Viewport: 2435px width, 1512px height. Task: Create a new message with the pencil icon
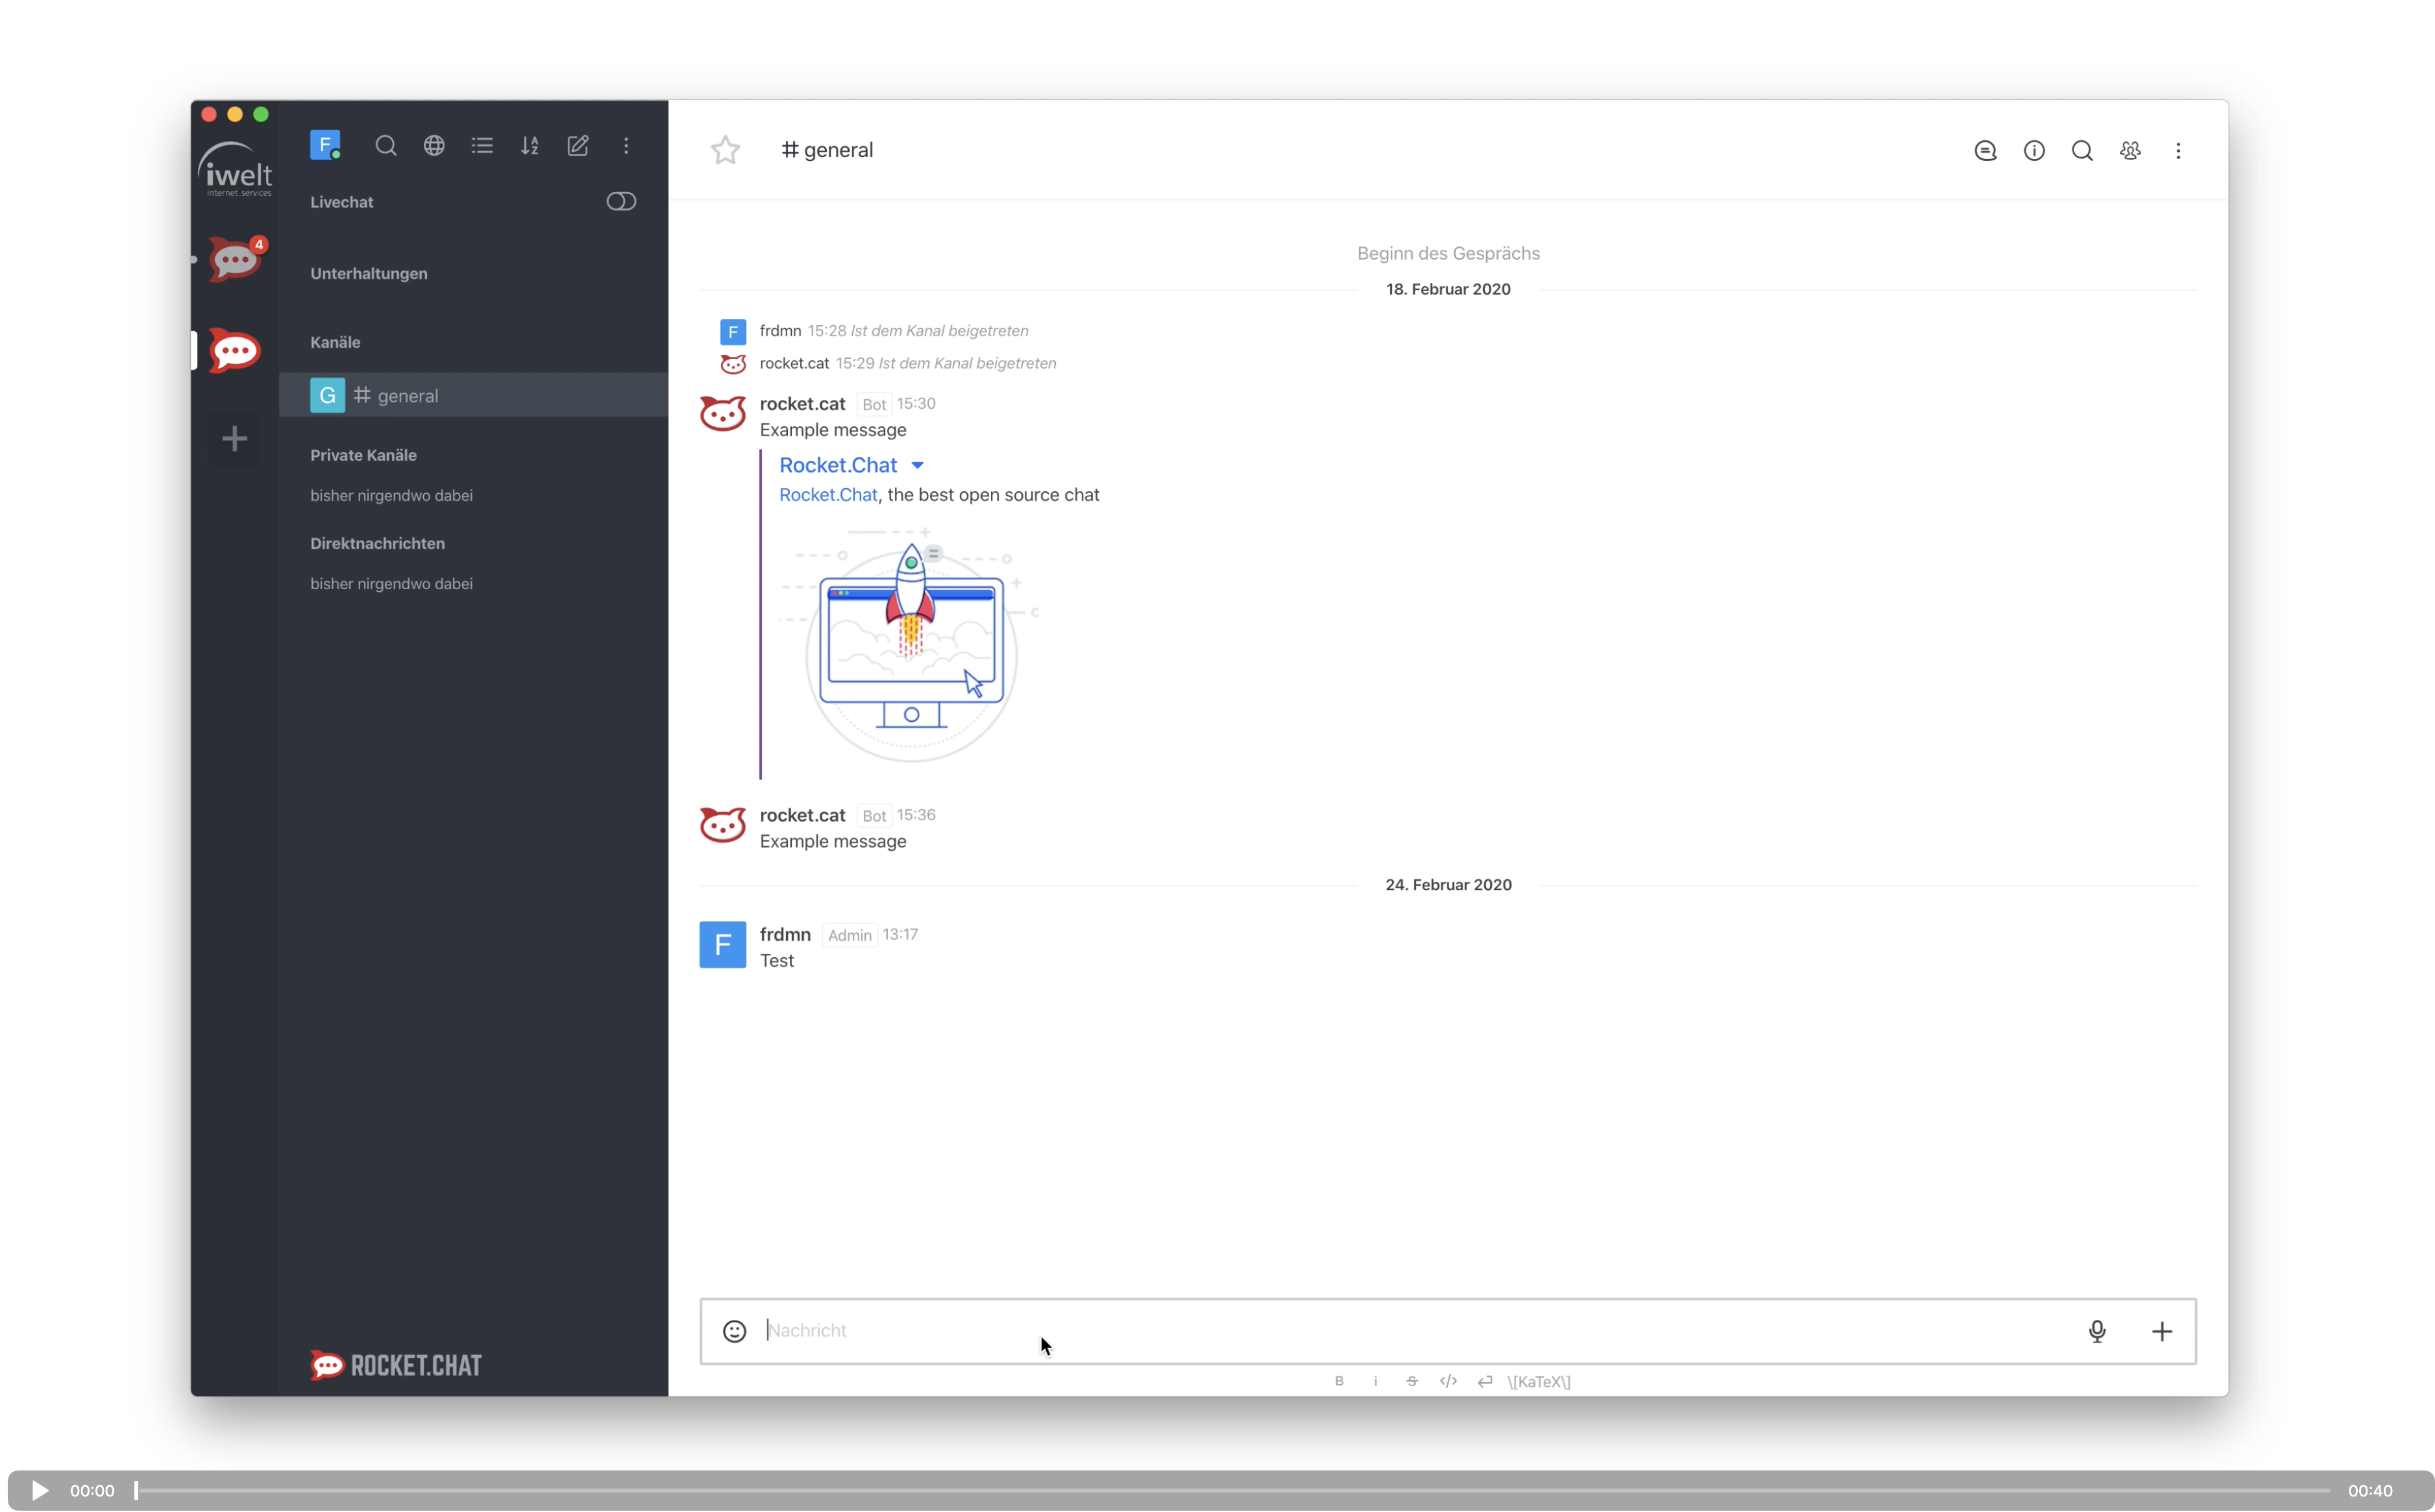pyautogui.click(x=578, y=145)
